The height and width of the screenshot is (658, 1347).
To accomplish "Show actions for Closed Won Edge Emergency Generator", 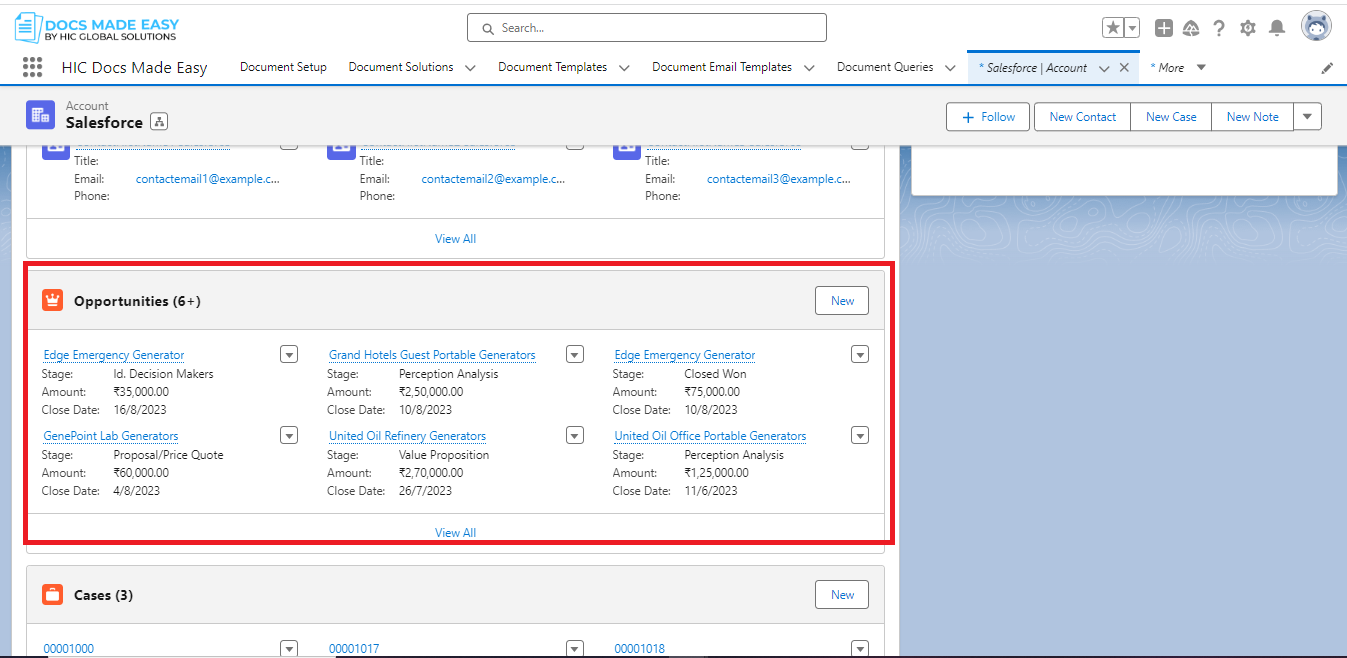I will (x=860, y=354).
